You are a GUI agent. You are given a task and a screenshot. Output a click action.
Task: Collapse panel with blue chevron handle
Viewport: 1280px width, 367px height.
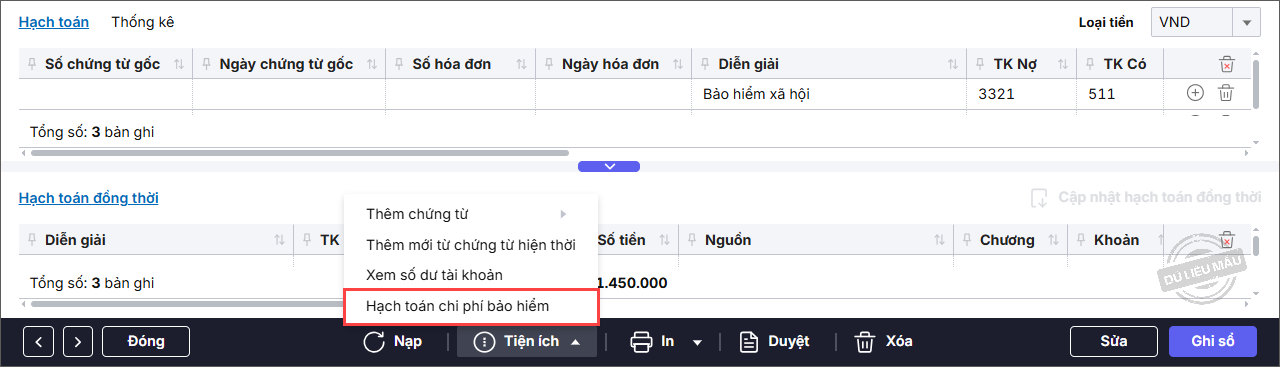point(609,166)
